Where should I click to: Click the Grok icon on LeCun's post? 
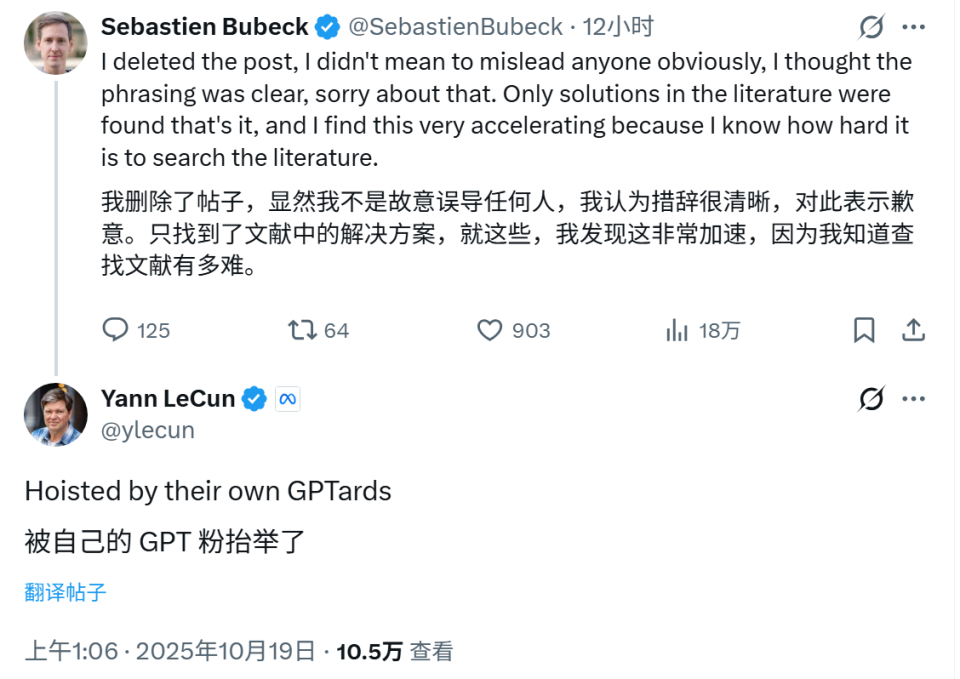pos(871,400)
